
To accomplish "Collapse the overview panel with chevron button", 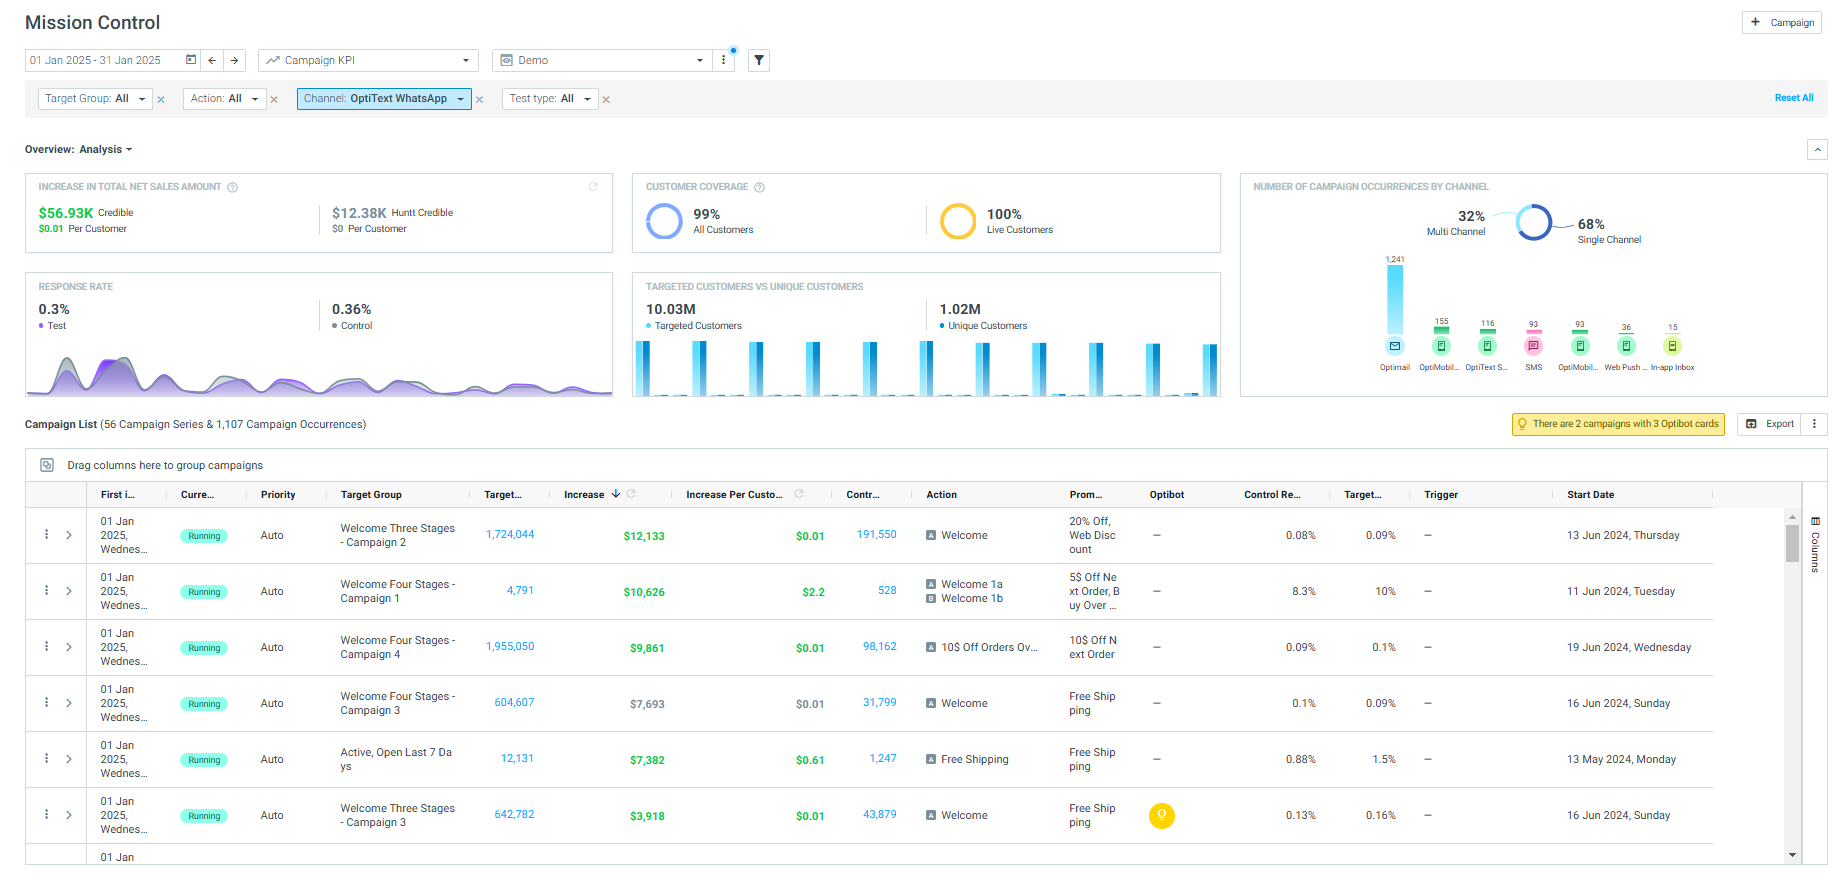I will pos(1817,150).
